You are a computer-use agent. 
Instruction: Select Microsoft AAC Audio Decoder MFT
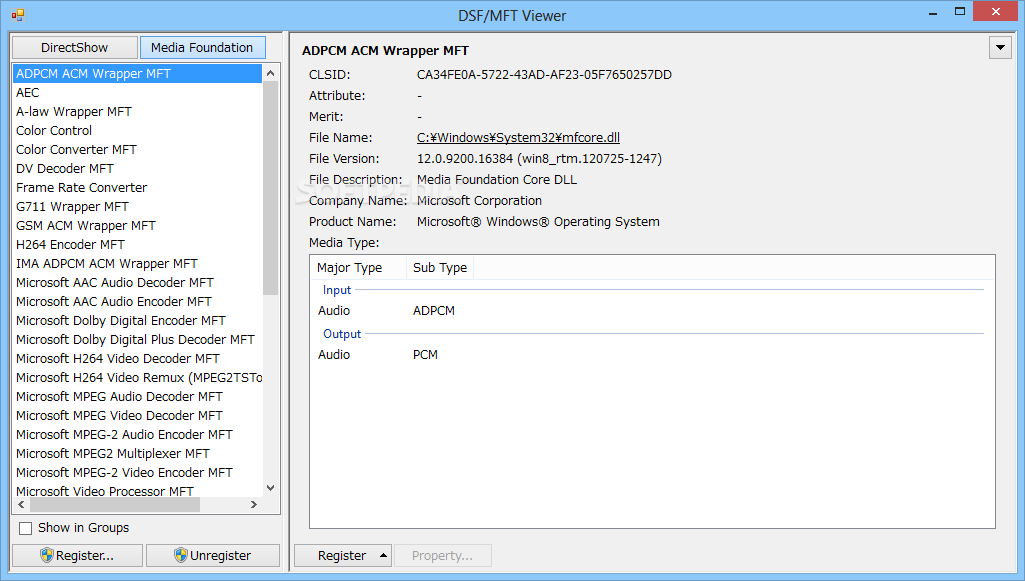tap(137, 282)
